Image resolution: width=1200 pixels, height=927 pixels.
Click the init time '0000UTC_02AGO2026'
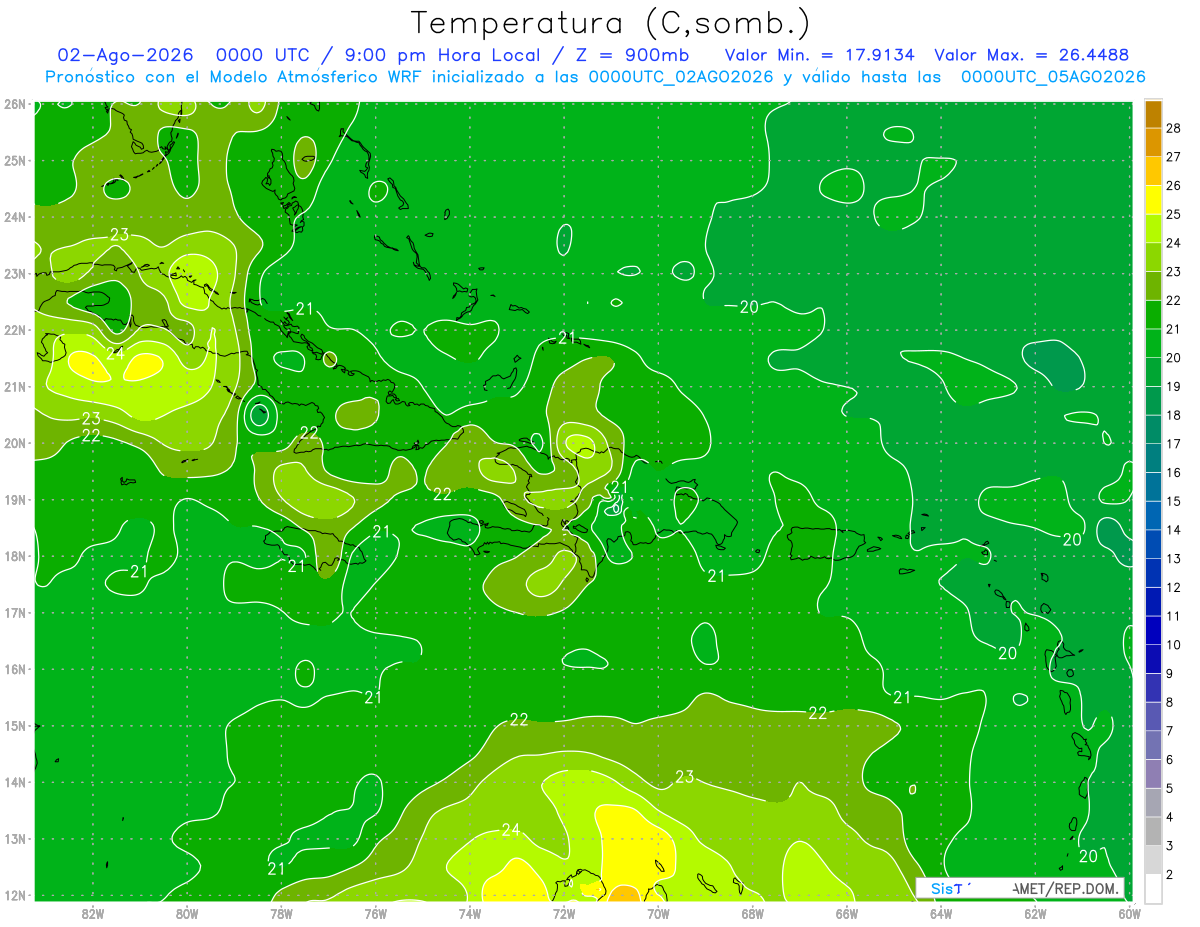680,77
